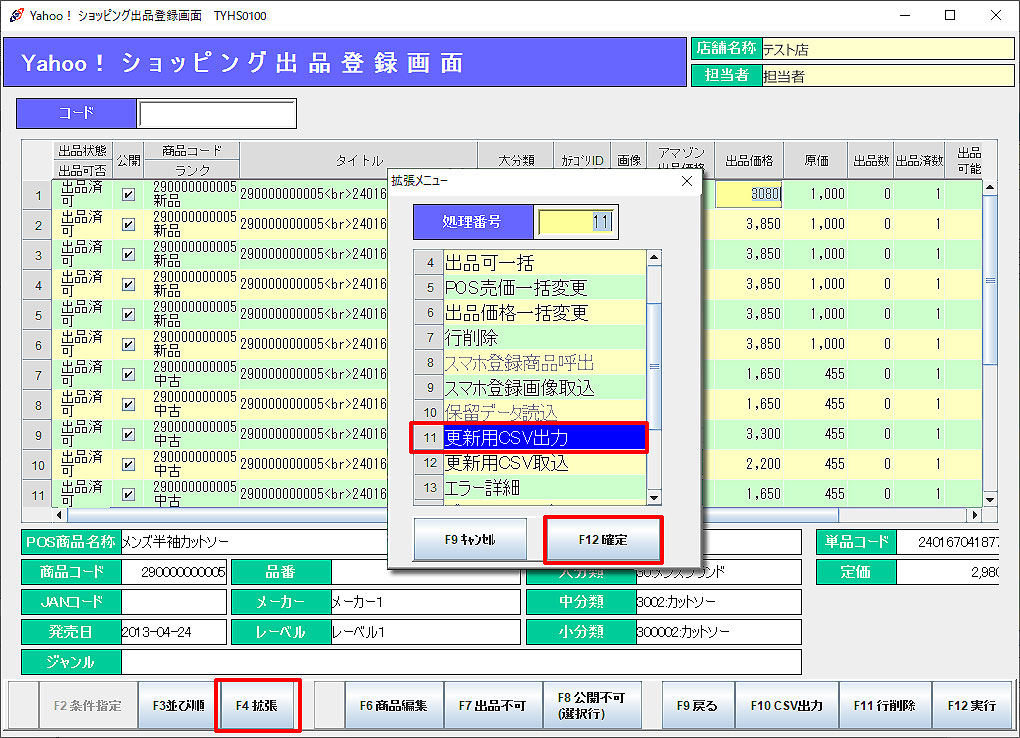The width and height of the screenshot is (1020, 738).
Task: Focus the コード text field
Action: [x=217, y=114]
